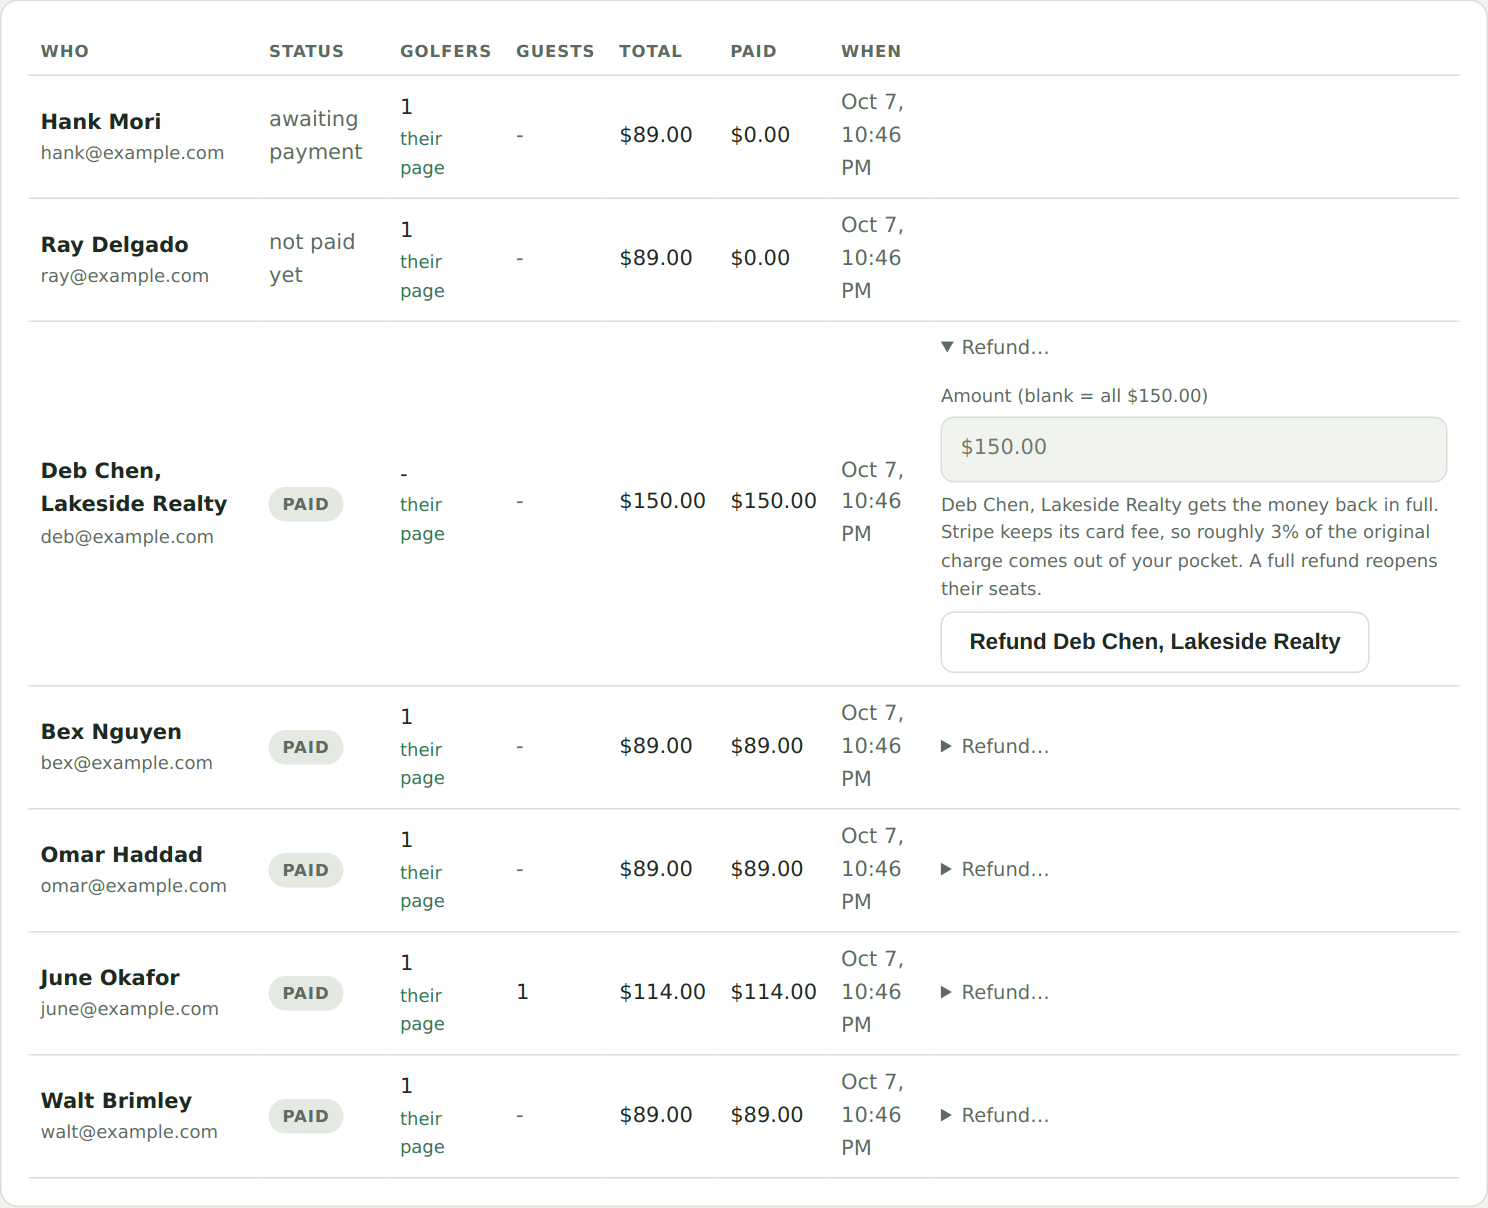Click the STATUS column header
This screenshot has width=1488, height=1208.
click(x=306, y=51)
